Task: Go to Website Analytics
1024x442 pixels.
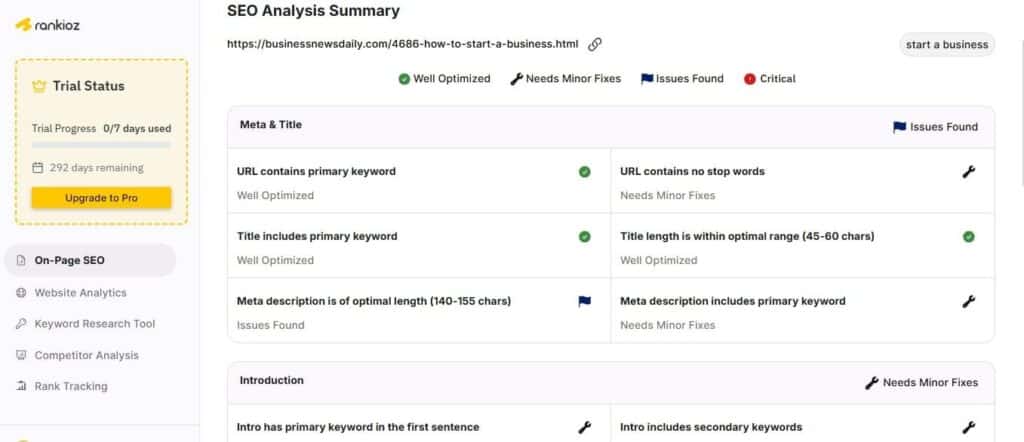Action: pyautogui.click(x=80, y=293)
